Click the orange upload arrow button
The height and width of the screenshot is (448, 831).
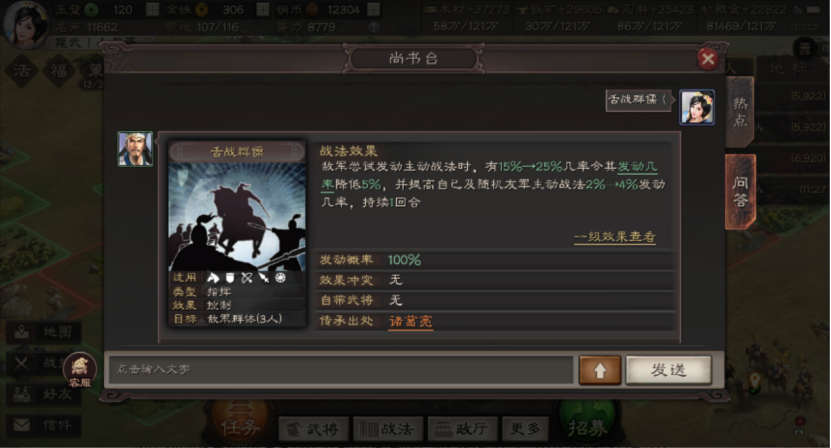(600, 370)
